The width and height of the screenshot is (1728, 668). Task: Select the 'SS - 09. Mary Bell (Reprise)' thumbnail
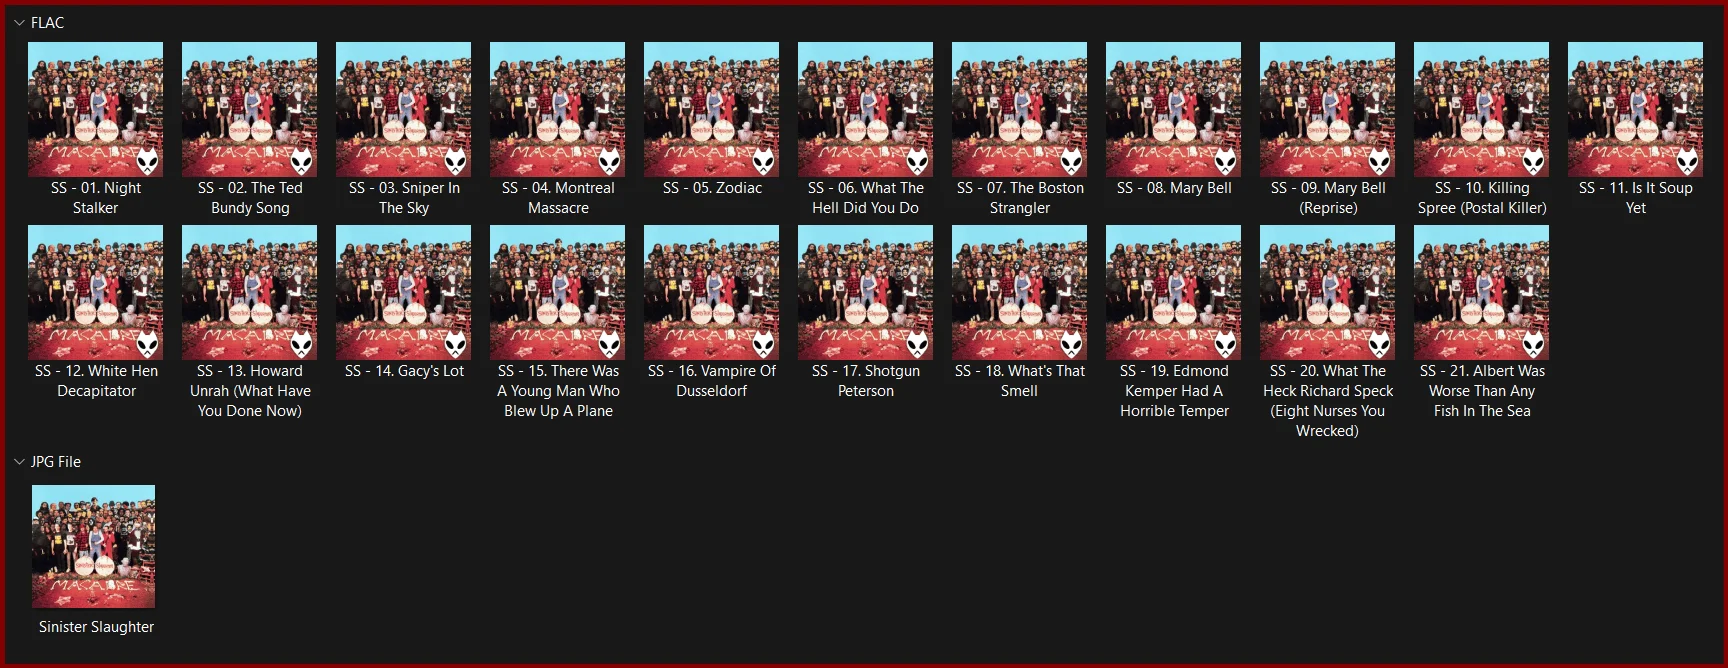click(x=1328, y=109)
